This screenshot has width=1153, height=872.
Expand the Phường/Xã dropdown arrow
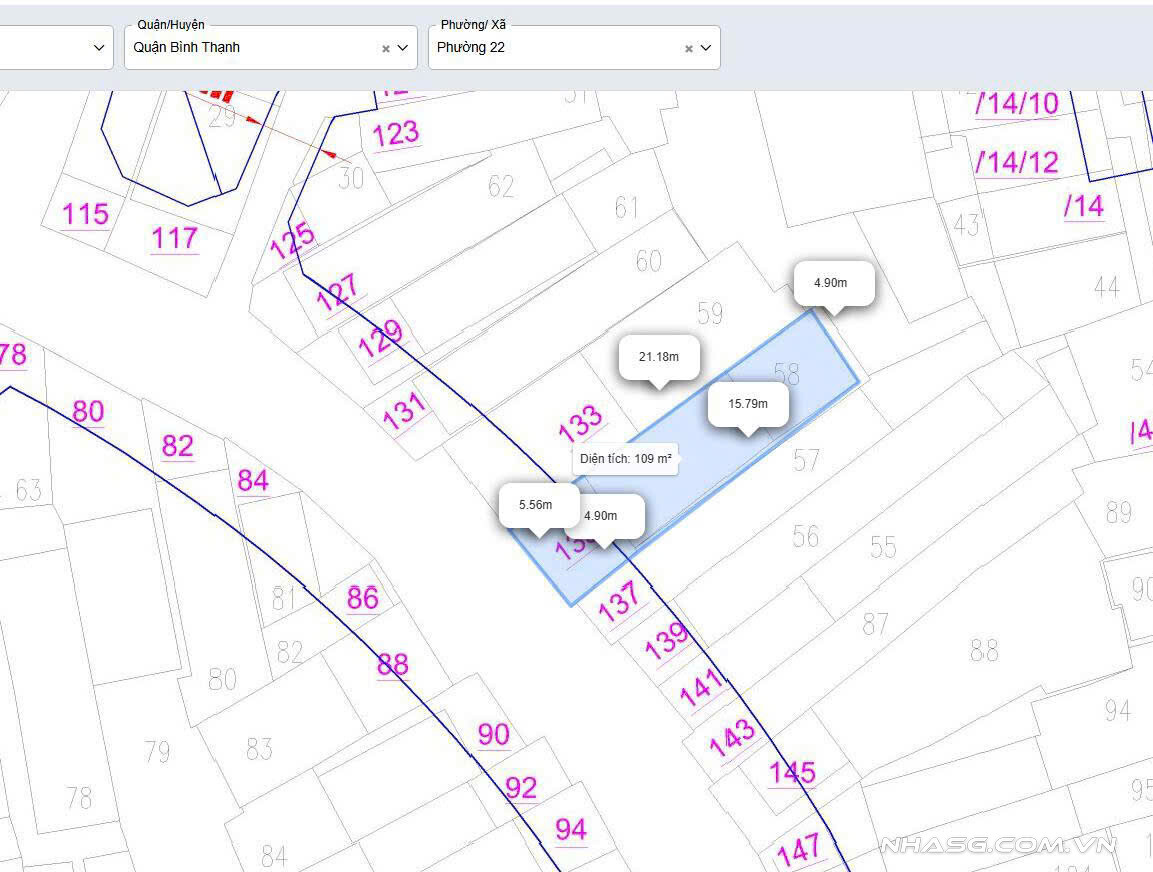click(706, 48)
